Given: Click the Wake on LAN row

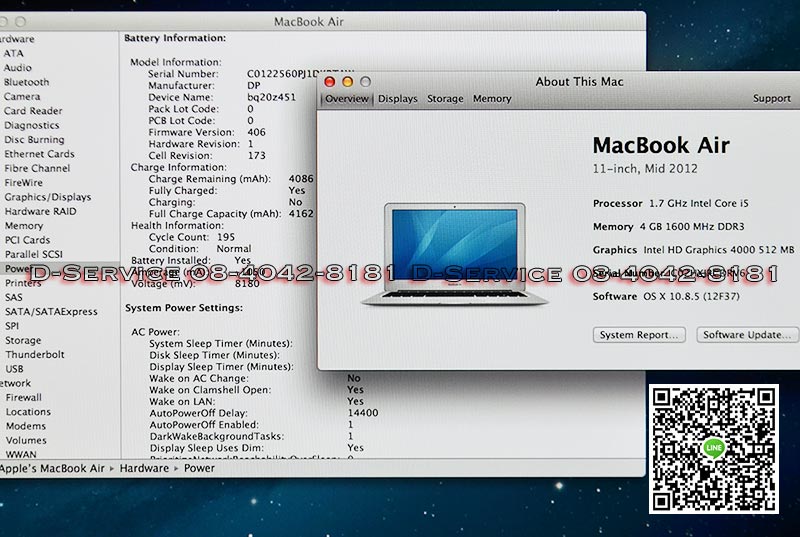Looking at the screenshot, I should (257, 401).
